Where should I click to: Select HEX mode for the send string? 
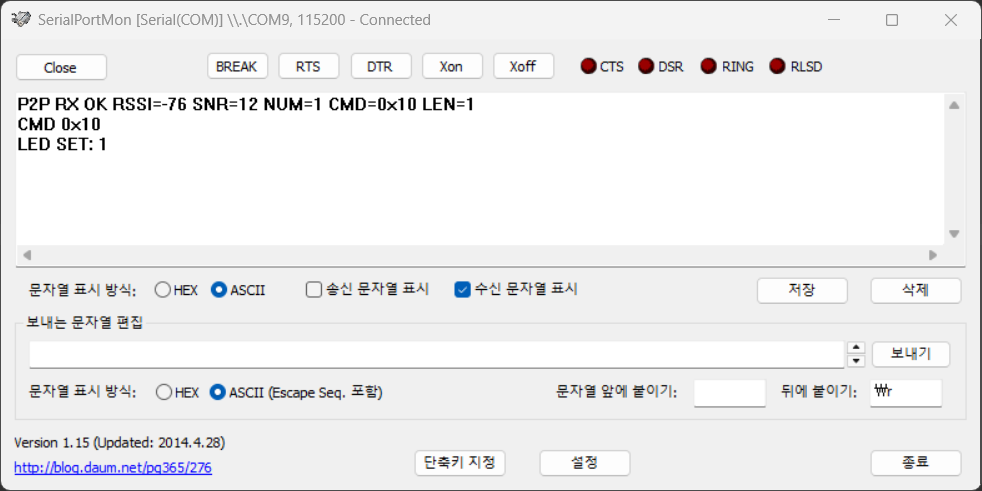pos(164,393)
